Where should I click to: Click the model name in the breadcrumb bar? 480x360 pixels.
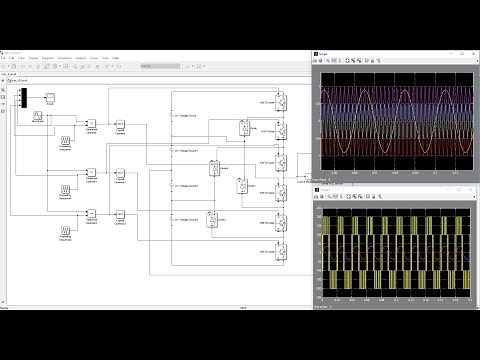coord(19,80)
